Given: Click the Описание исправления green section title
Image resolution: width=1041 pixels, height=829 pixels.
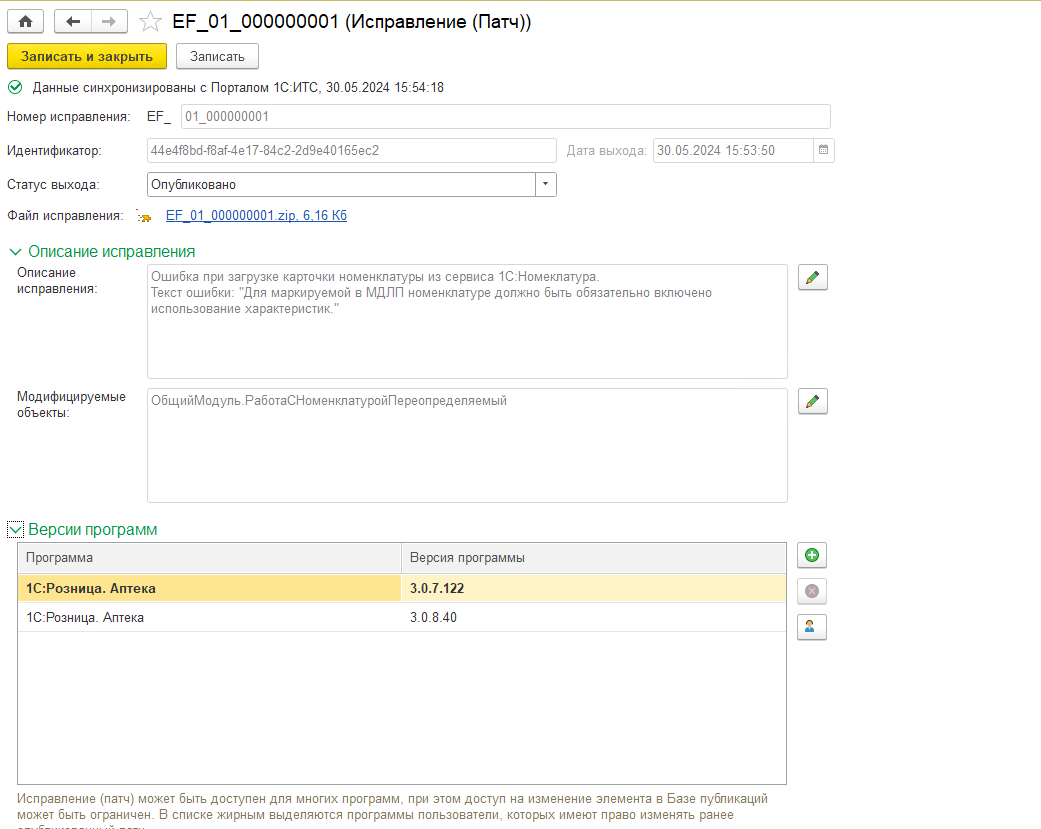Looking at the screenshot, I should coord(112,252).
